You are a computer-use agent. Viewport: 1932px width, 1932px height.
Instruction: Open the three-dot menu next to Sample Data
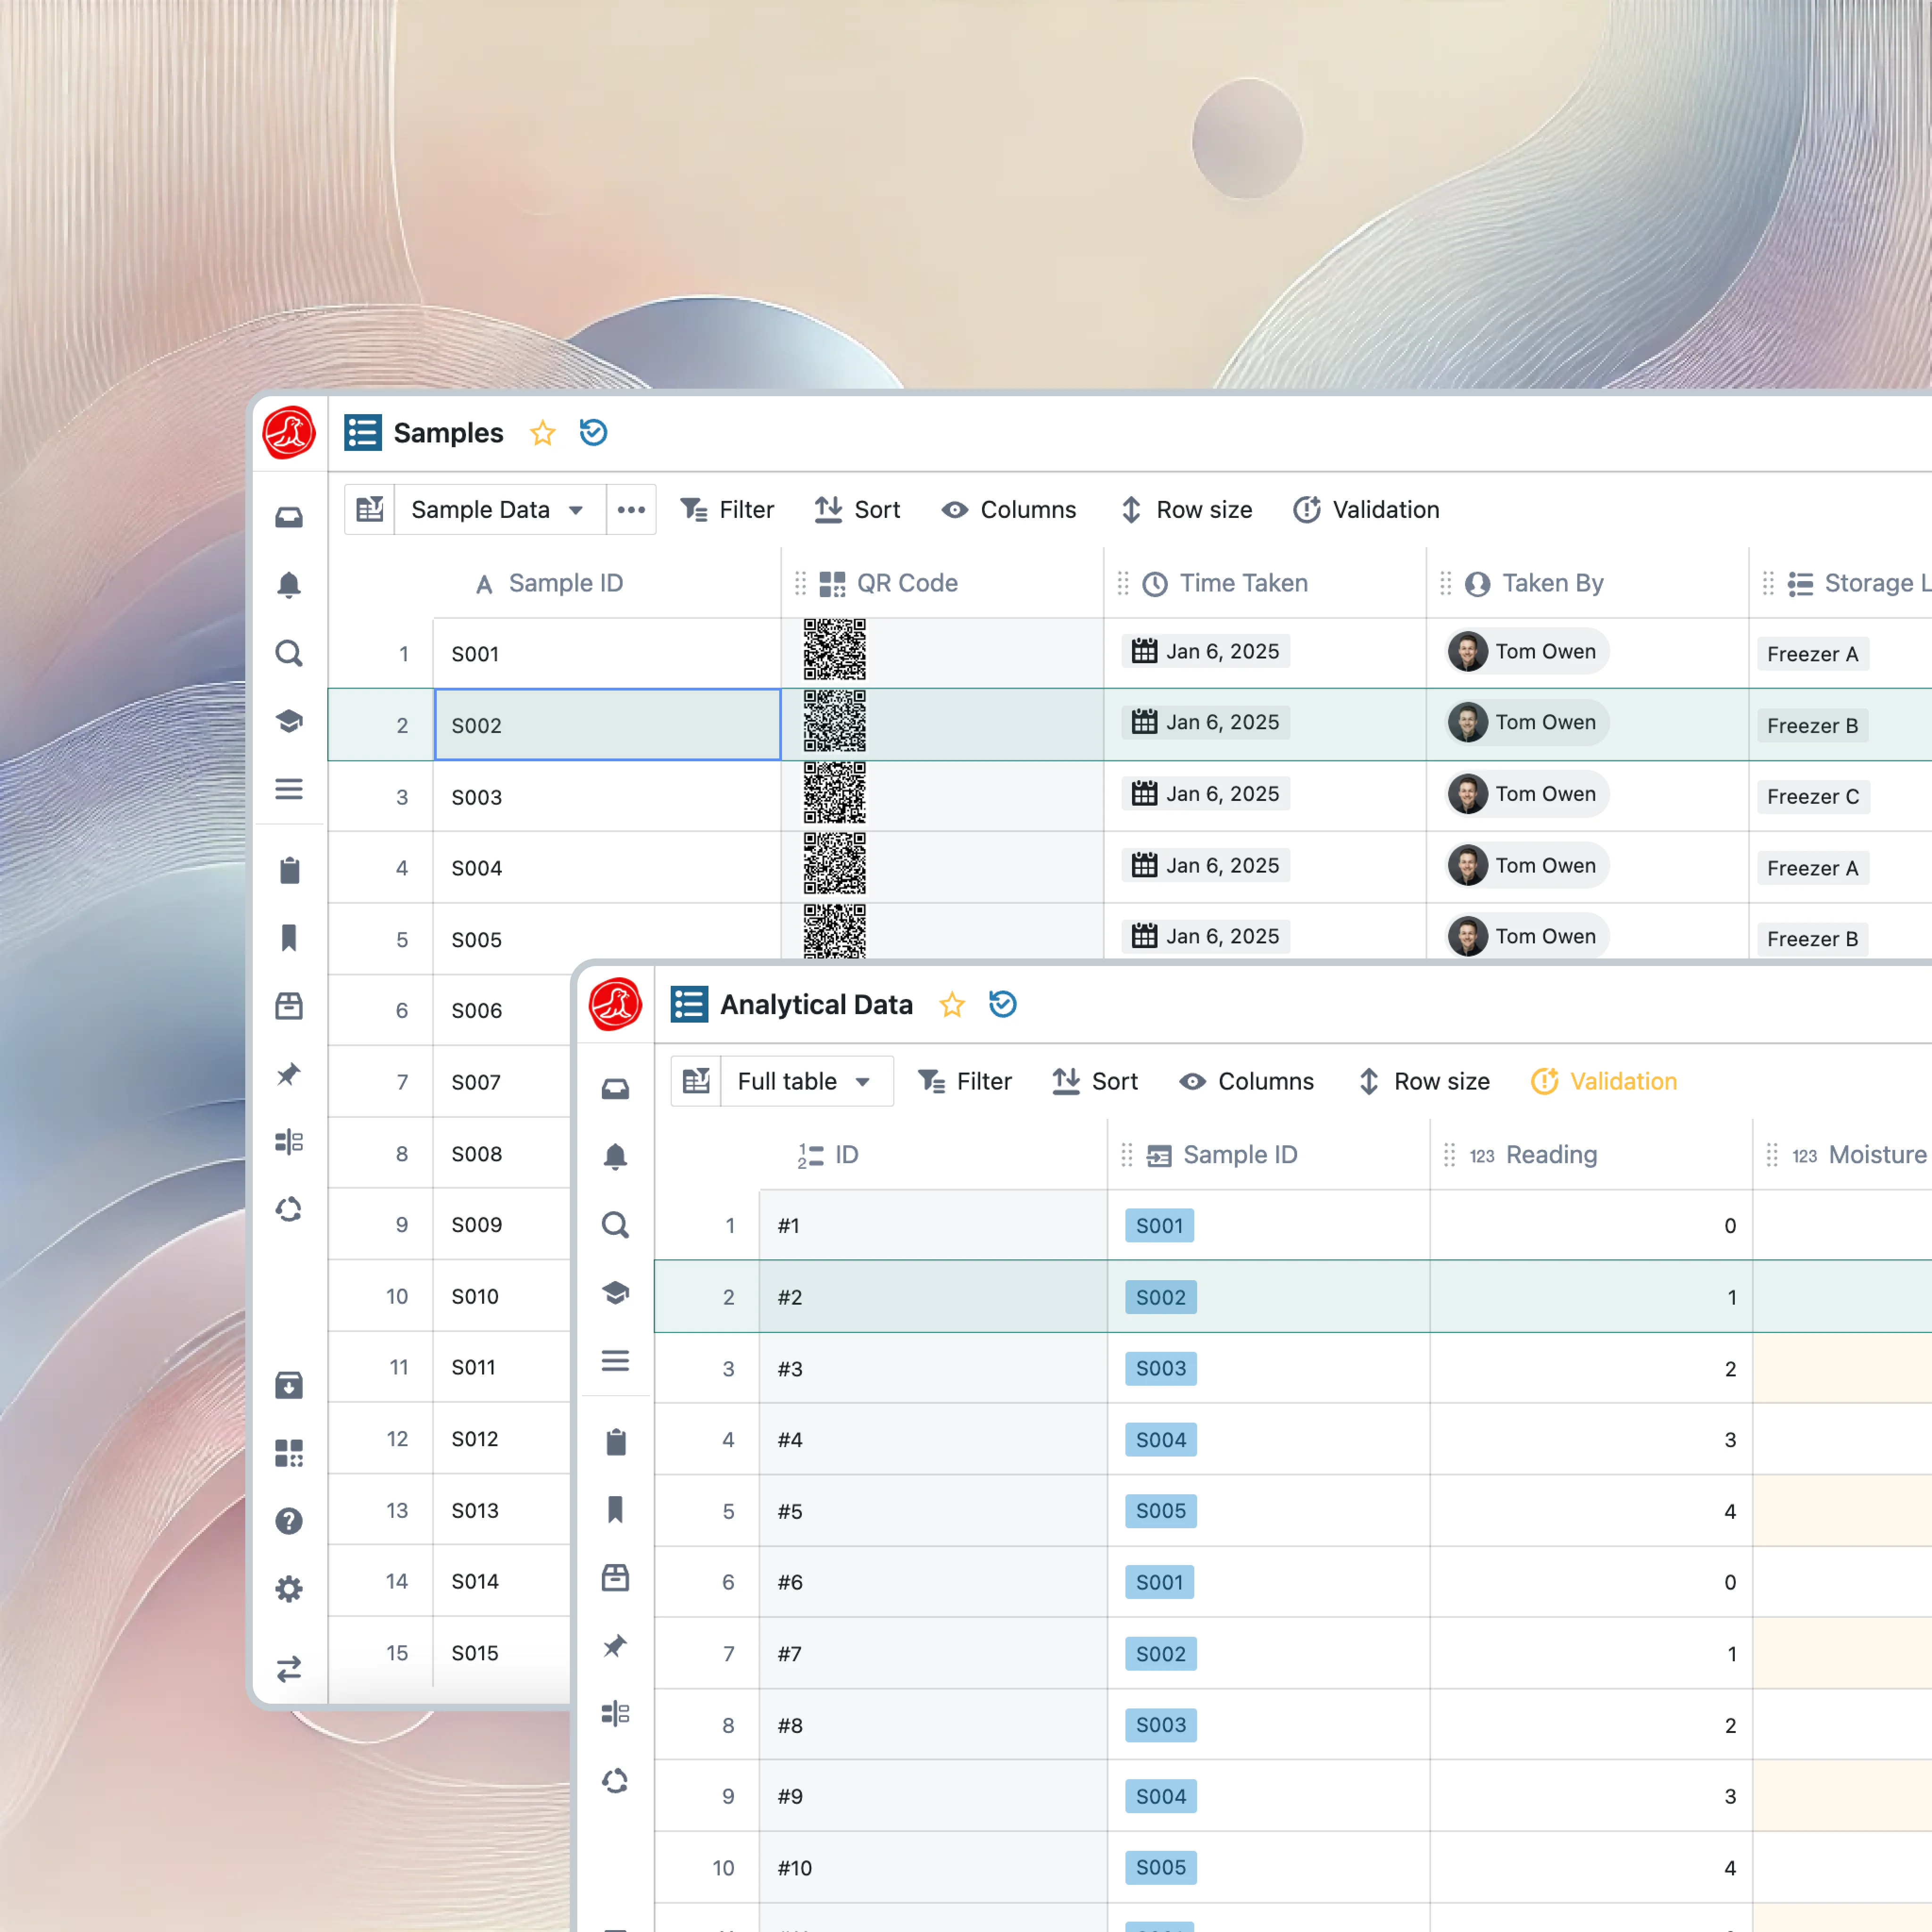(x=631, y=510)
